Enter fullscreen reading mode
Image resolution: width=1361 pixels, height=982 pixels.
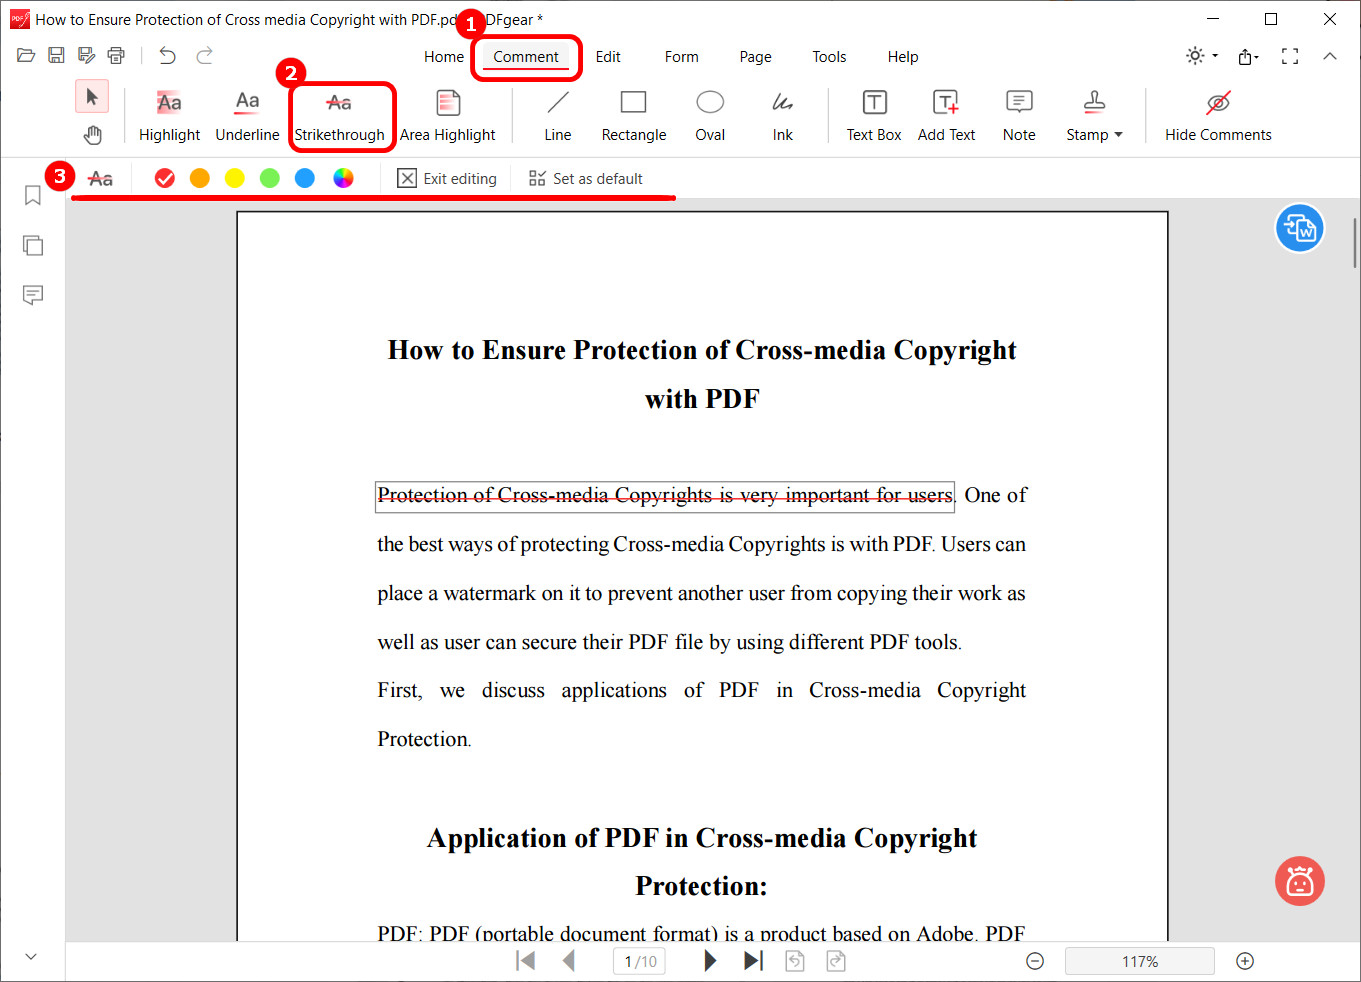(x=1290, y=57)
